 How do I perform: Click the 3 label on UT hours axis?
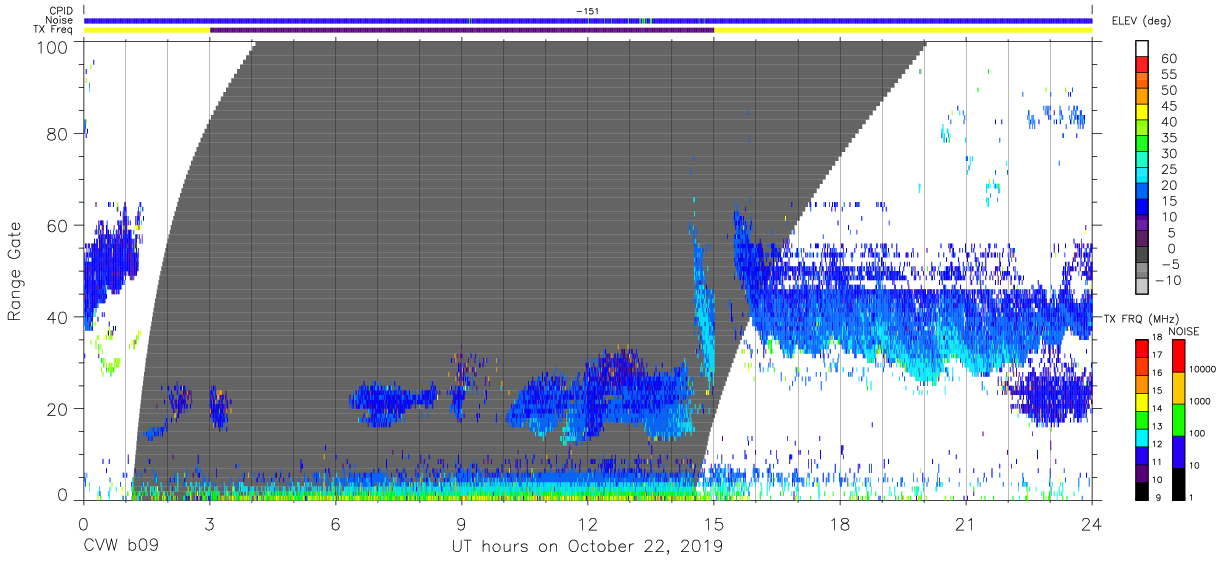[x=209, y=523]
